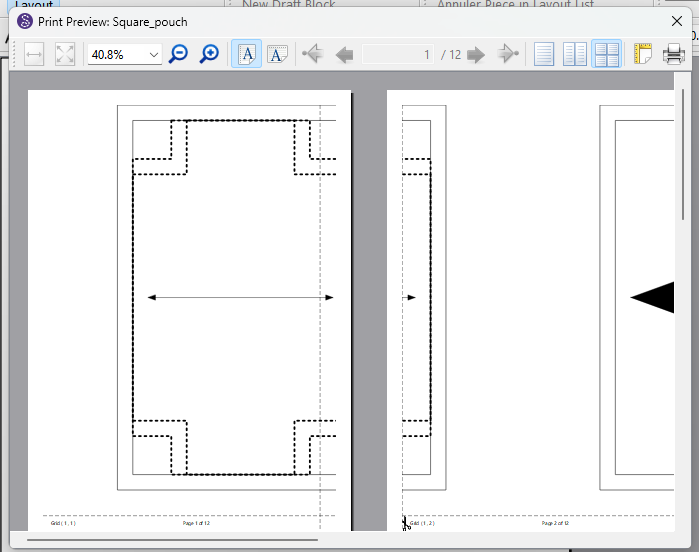This screenshot has width=699, height=552.
Task: Zoom out with the minus magnifier
Action: pyautogui.click(x=178, y=54)
